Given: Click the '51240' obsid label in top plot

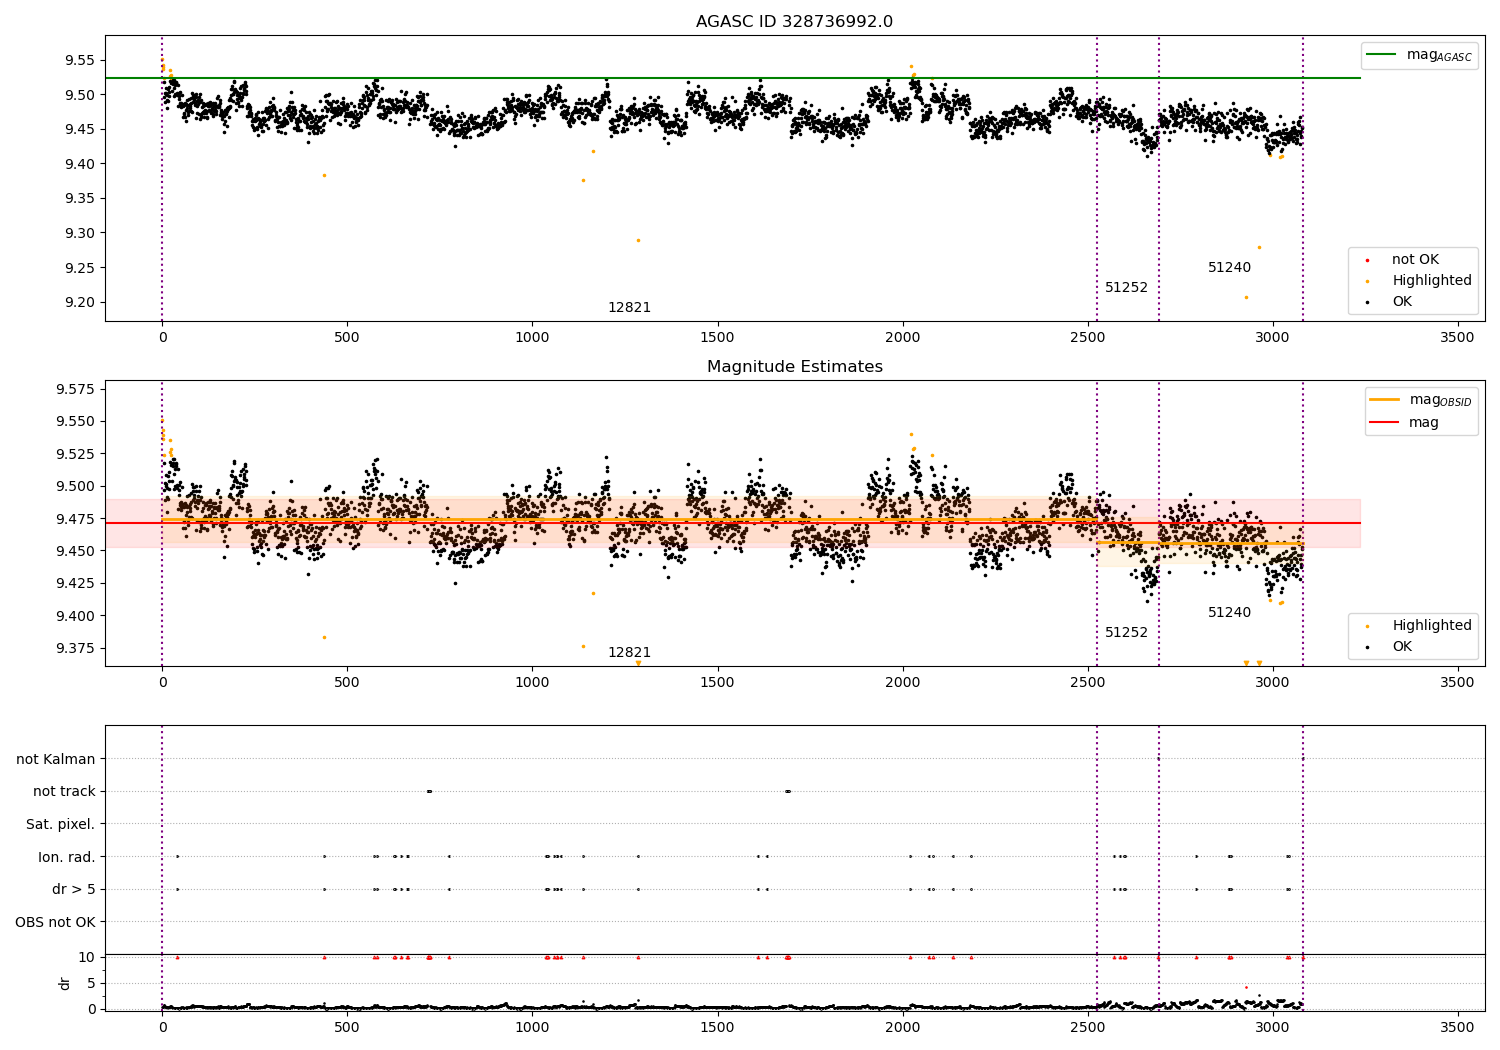Looking at the screenshot, I should [x=1229, y=268].
